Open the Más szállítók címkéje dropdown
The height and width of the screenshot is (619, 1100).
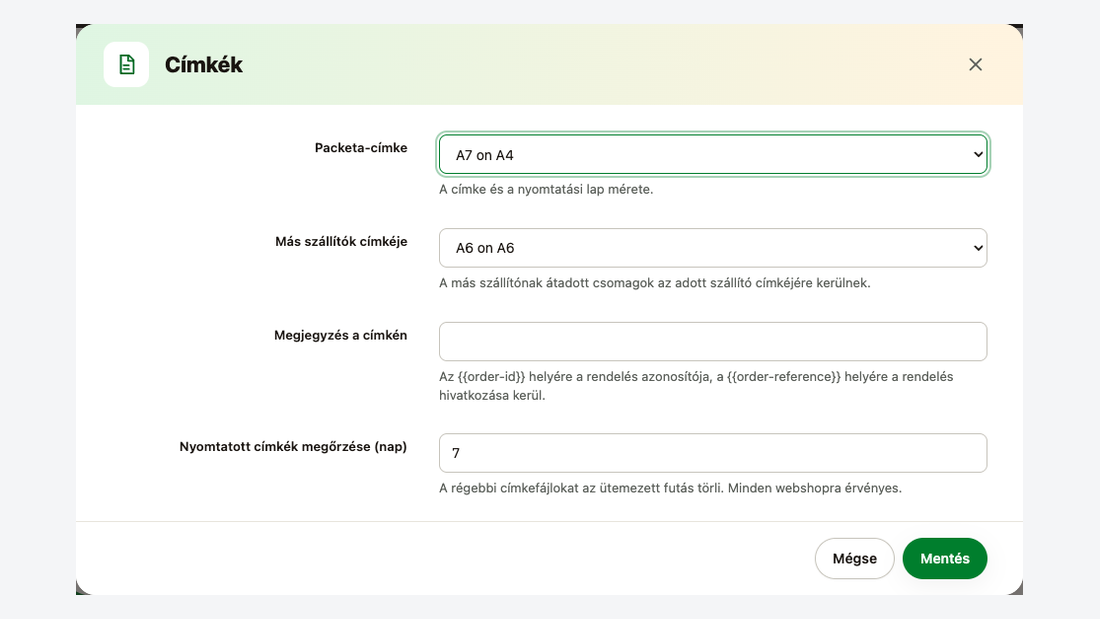coord(713,248)
